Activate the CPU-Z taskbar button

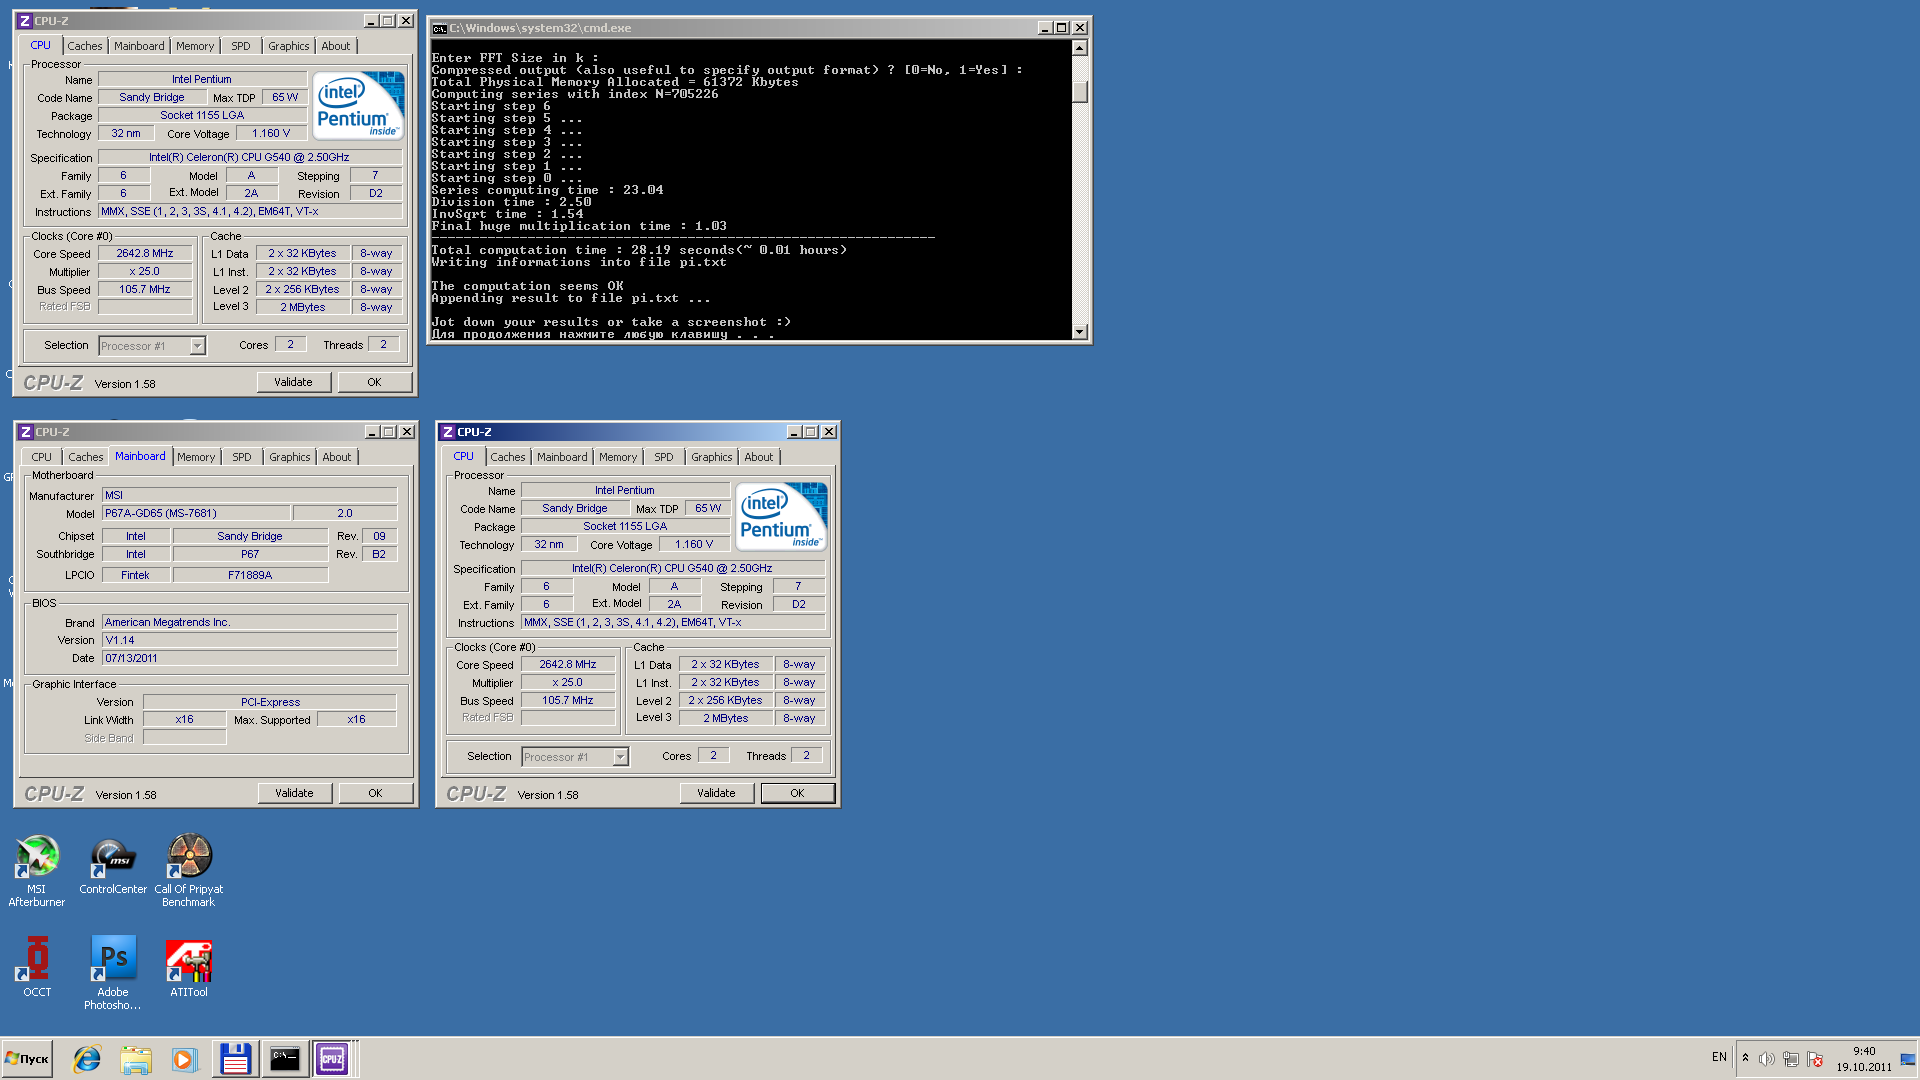(332, 1059)
